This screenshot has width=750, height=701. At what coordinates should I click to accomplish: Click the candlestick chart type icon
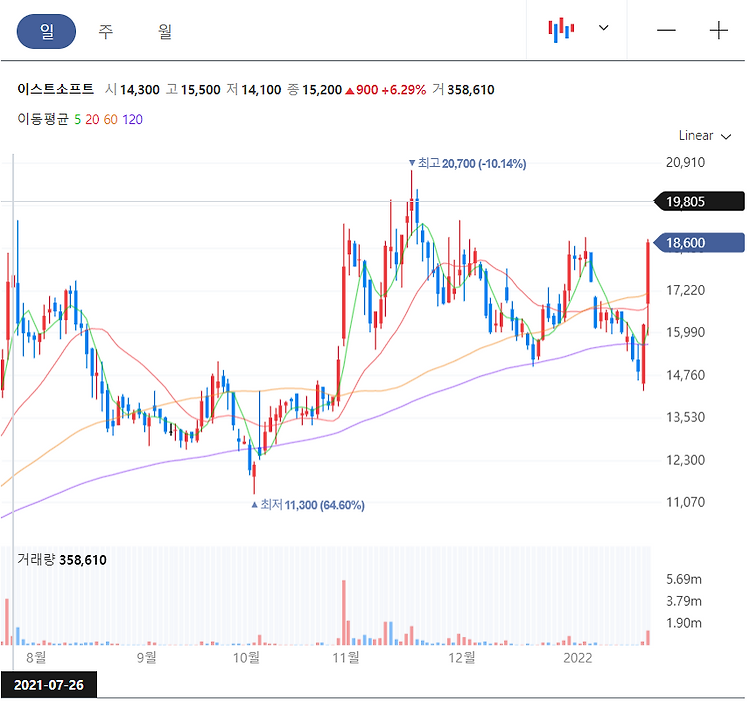click(561, 30)
